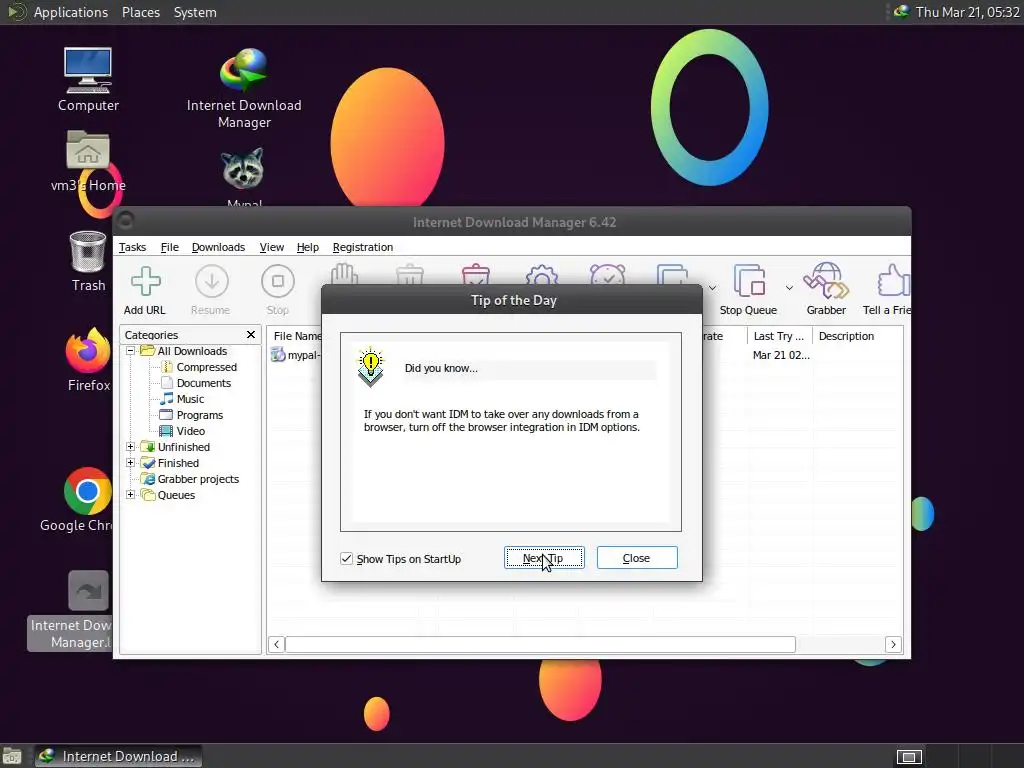Click the clock date in top panel
Screen dimensions: 1024x768
coord(967,12)
